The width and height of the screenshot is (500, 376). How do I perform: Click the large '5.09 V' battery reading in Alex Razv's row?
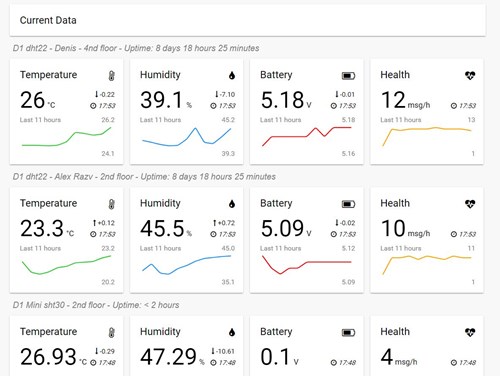click(286, 229)
